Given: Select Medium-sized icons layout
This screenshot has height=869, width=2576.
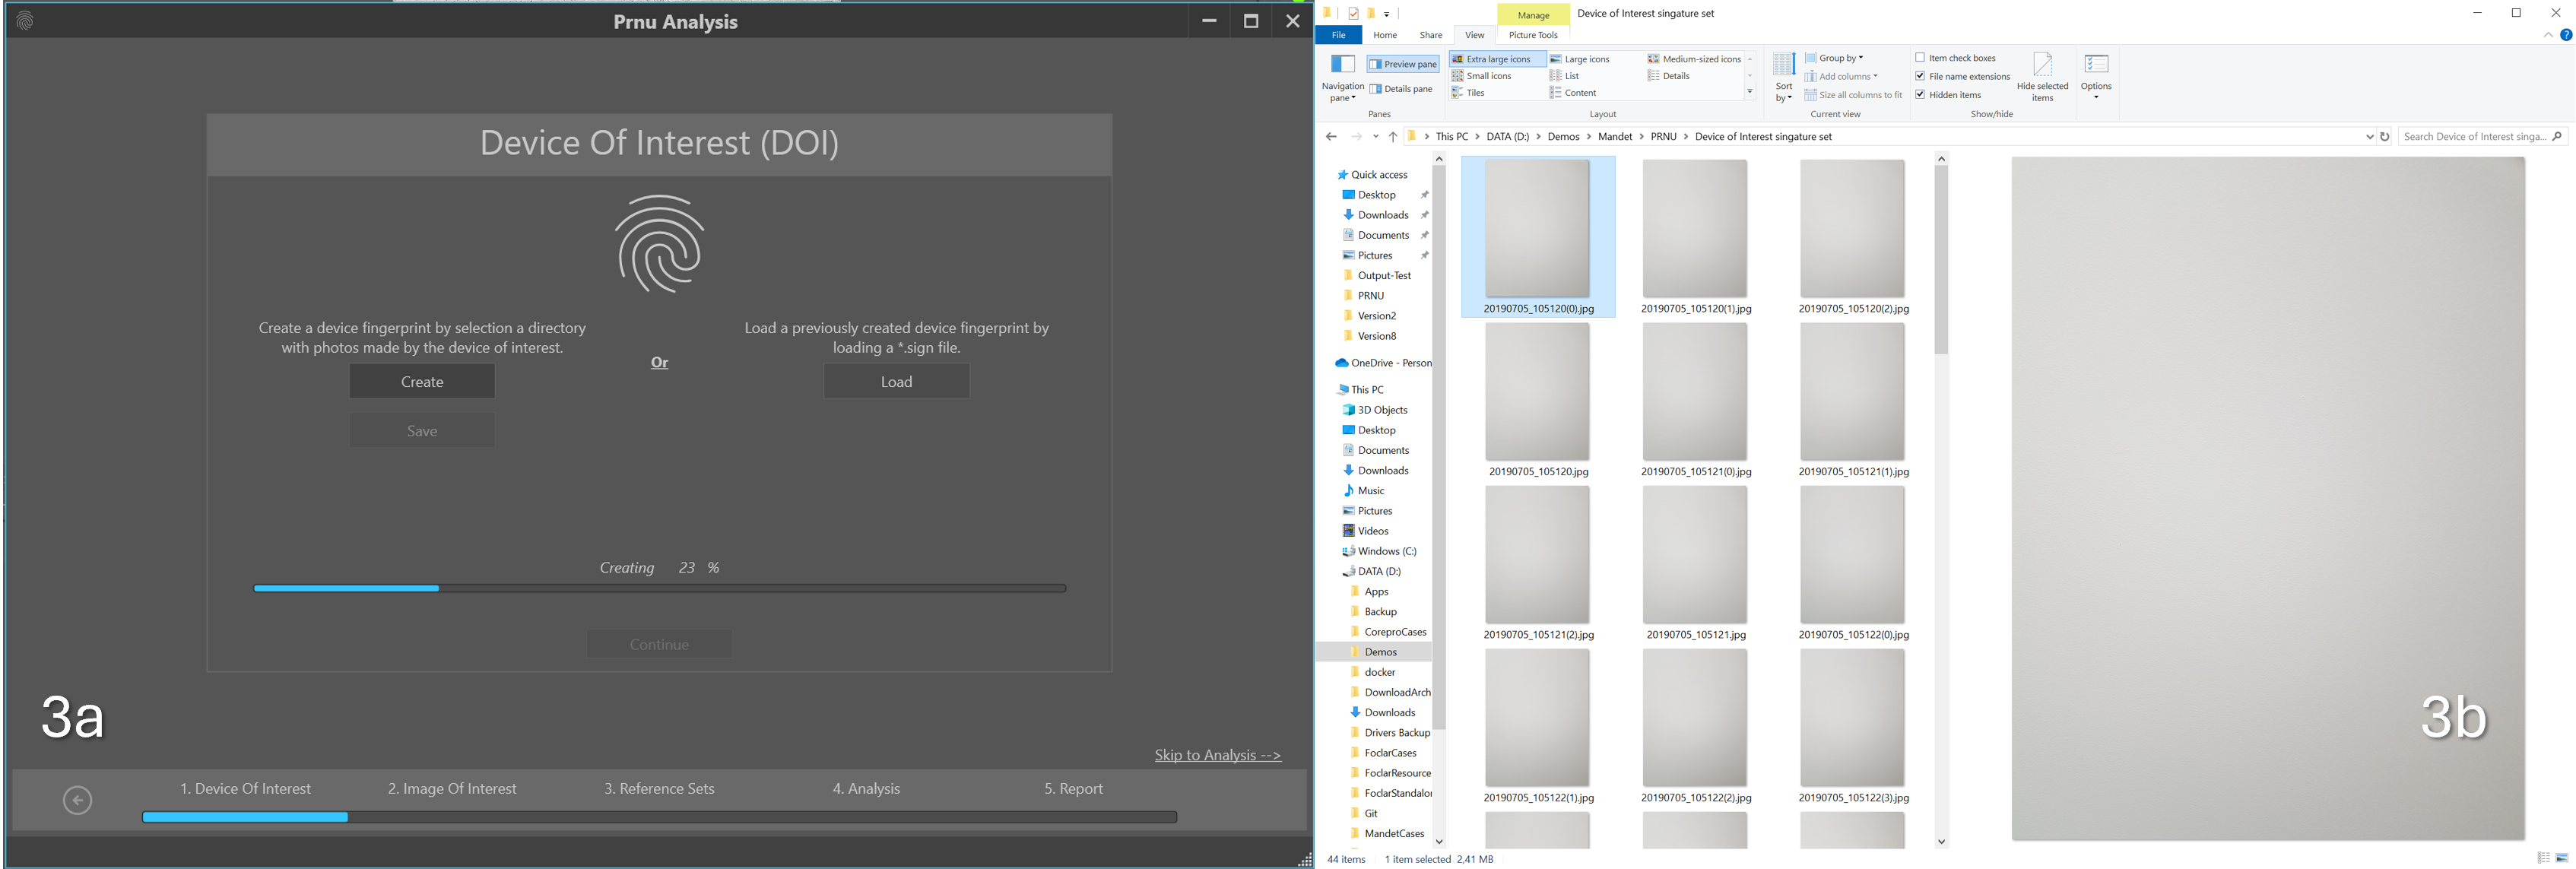Looking at the screenshot, I should [x=1694, y=59].
